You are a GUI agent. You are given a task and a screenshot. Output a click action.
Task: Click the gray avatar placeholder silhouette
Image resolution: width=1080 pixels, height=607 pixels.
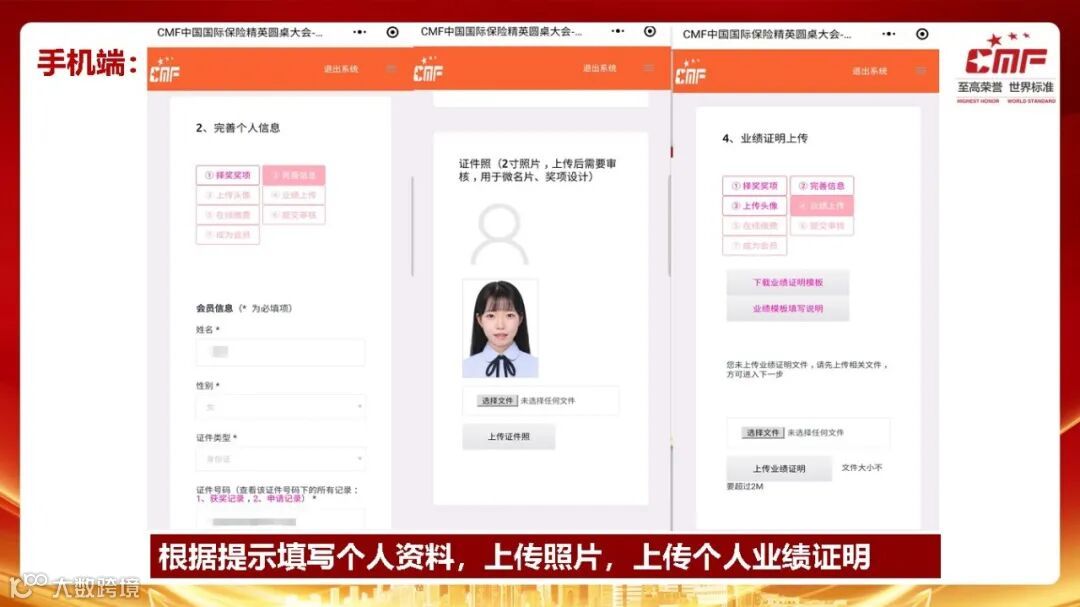(499, 234)
